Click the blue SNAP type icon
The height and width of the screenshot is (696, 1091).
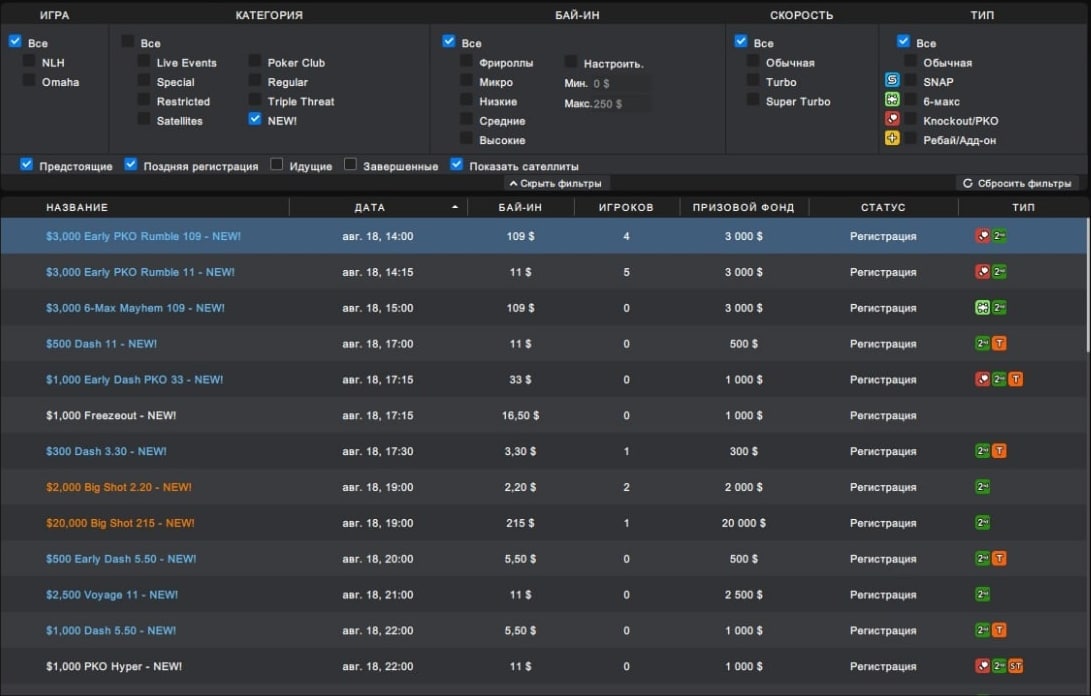tap(892, 80)
